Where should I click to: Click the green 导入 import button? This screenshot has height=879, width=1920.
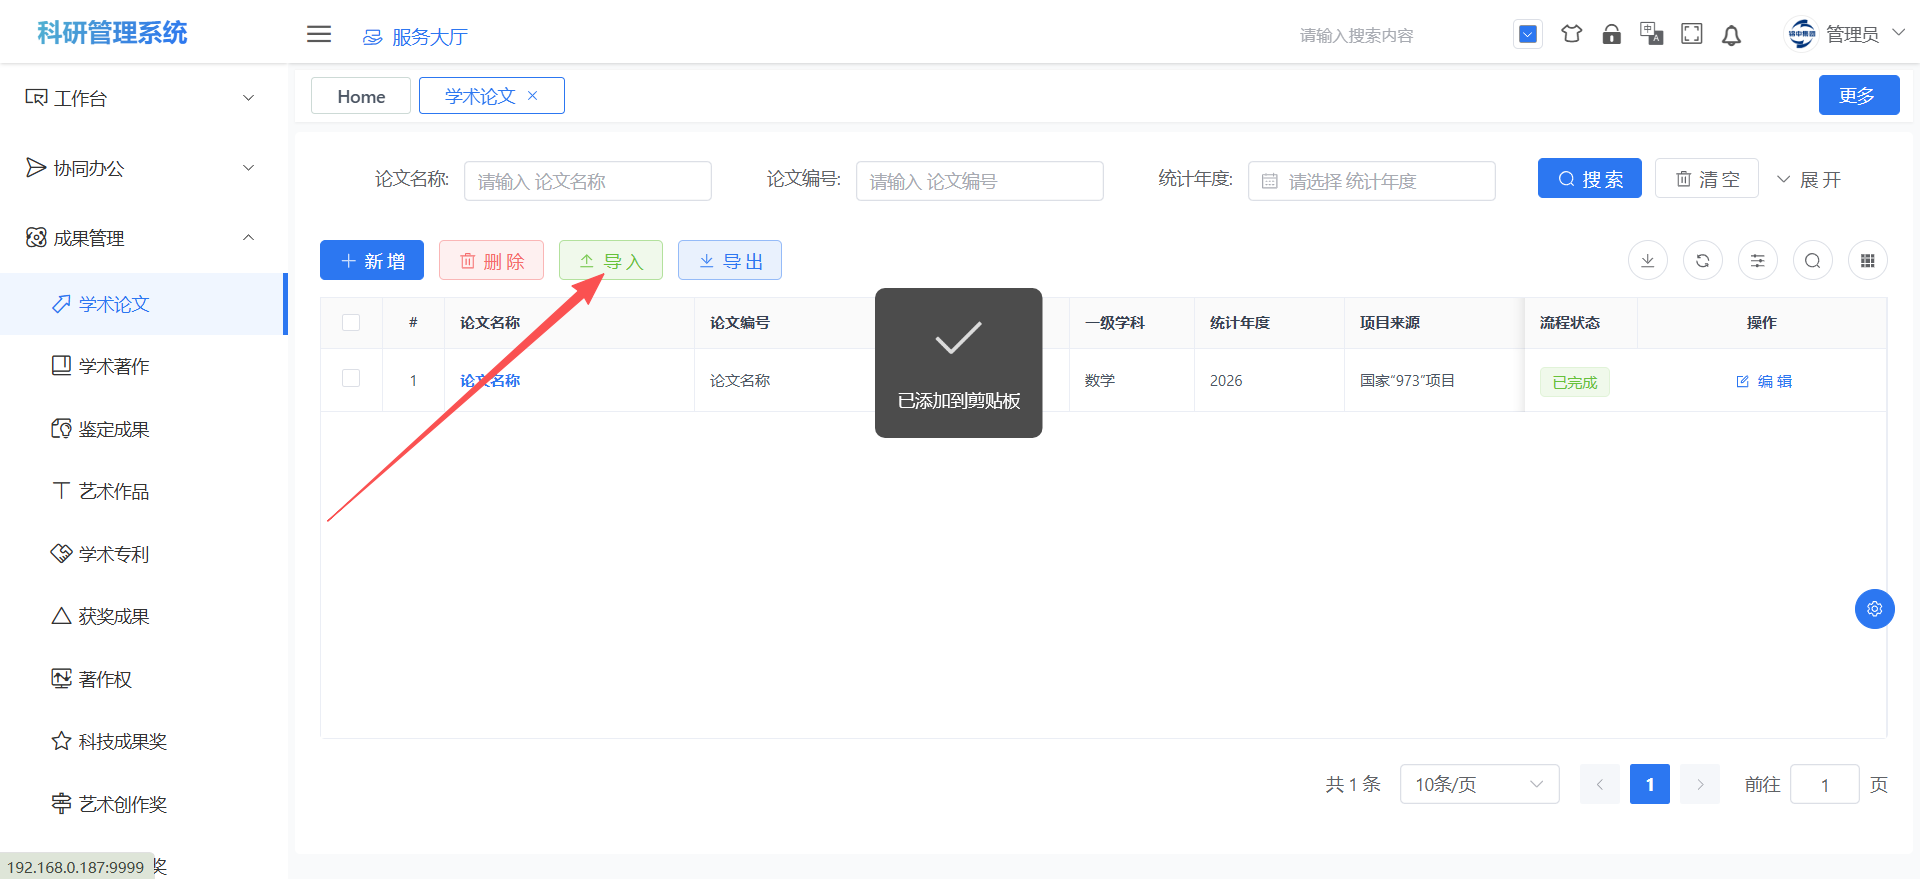coord(610,261)
